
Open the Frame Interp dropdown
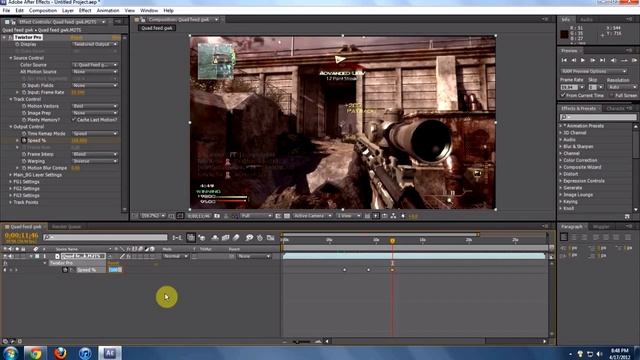pos(95,154)
